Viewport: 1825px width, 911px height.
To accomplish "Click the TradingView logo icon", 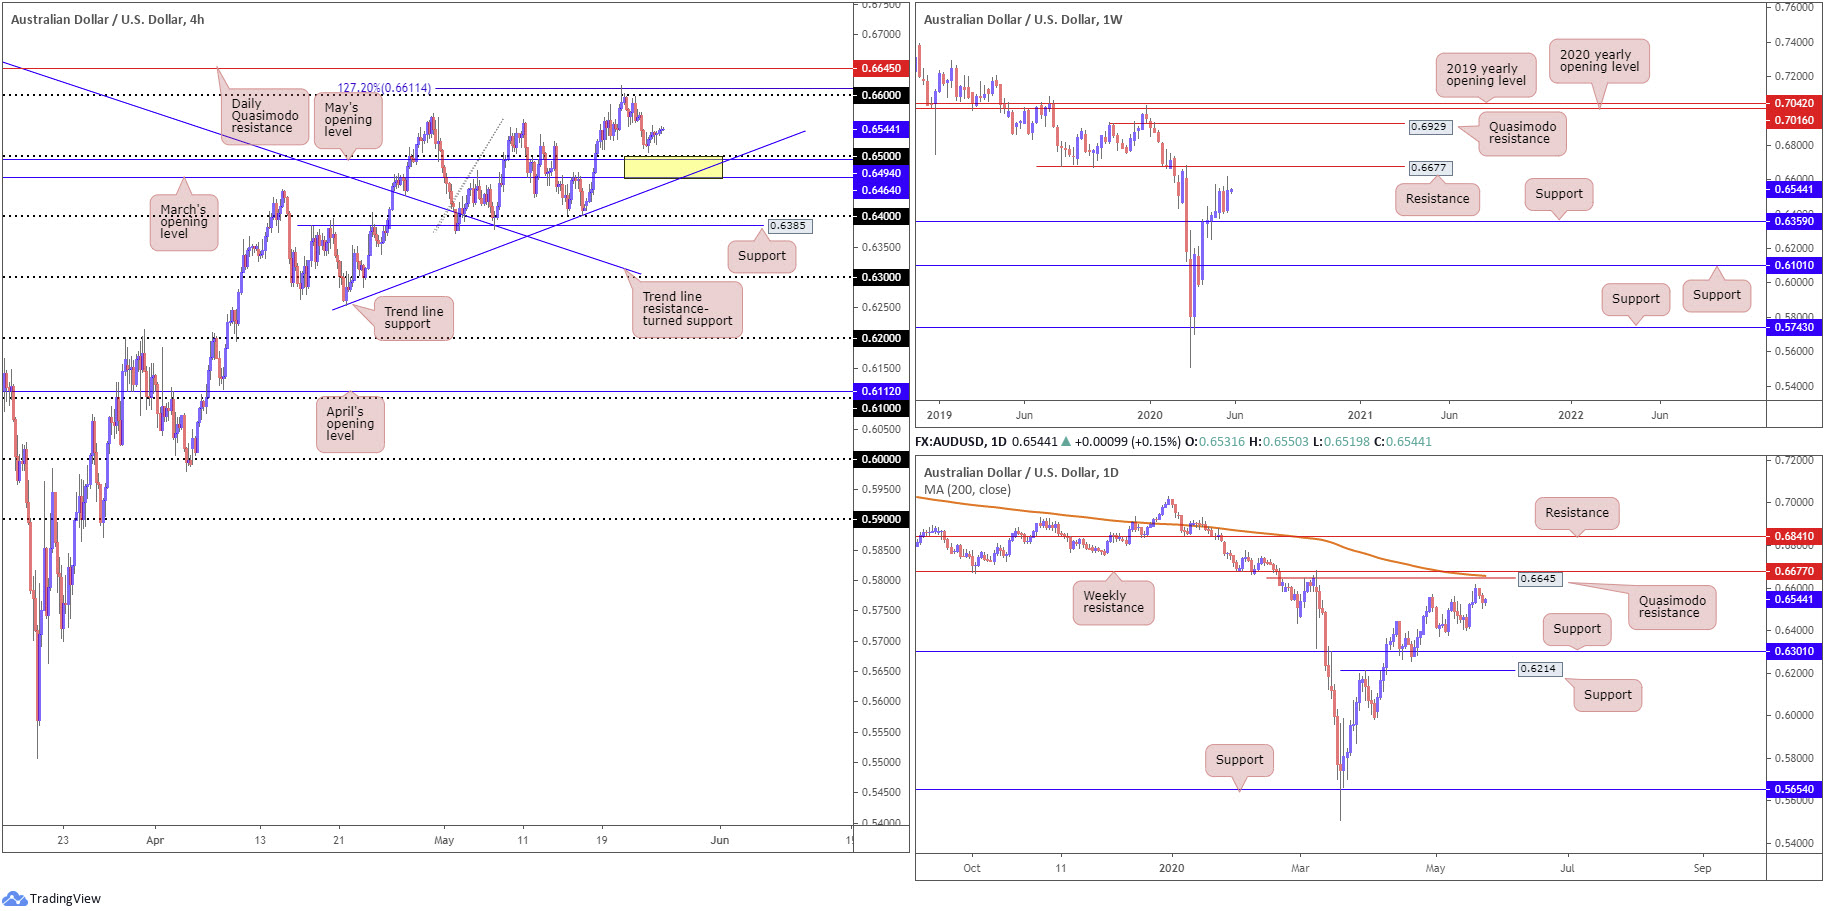I will click(x=14, y=898).
